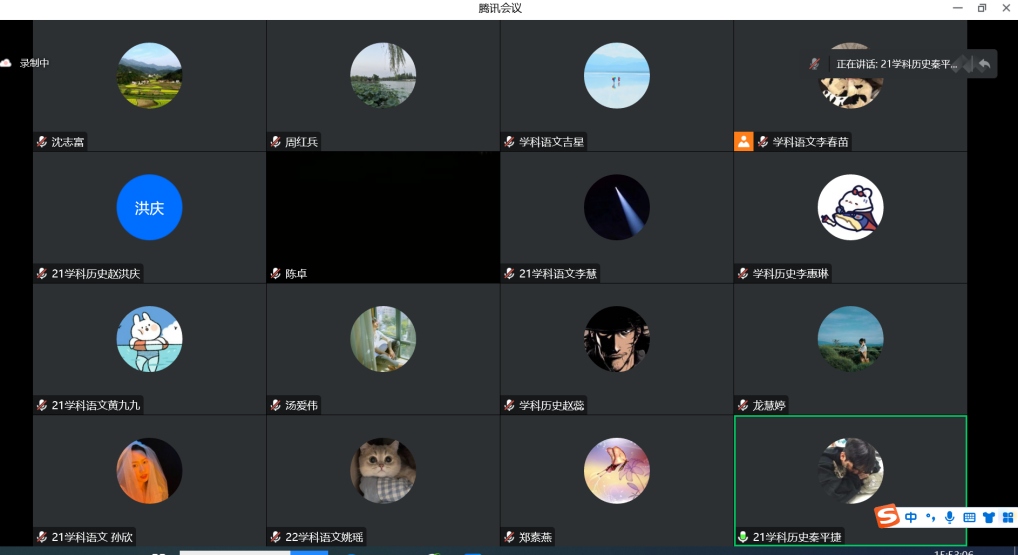
Task: Click the cloud recording icon beside 录制中
Action: point(6,63)
